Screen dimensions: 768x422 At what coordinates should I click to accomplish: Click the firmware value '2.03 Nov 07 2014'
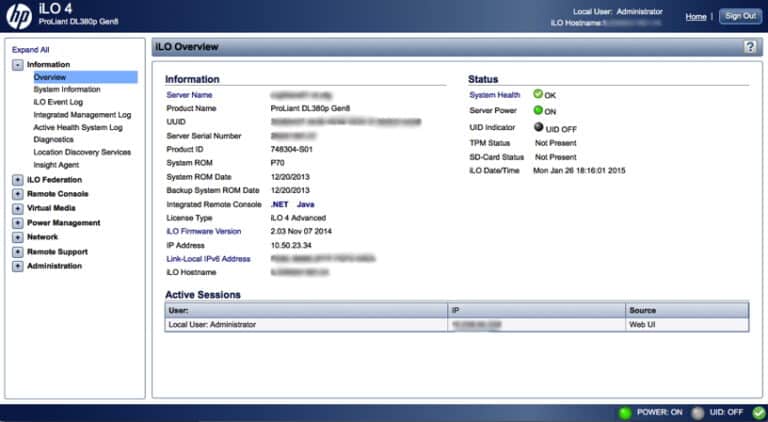pyautogui.click(x=301, y=231)
